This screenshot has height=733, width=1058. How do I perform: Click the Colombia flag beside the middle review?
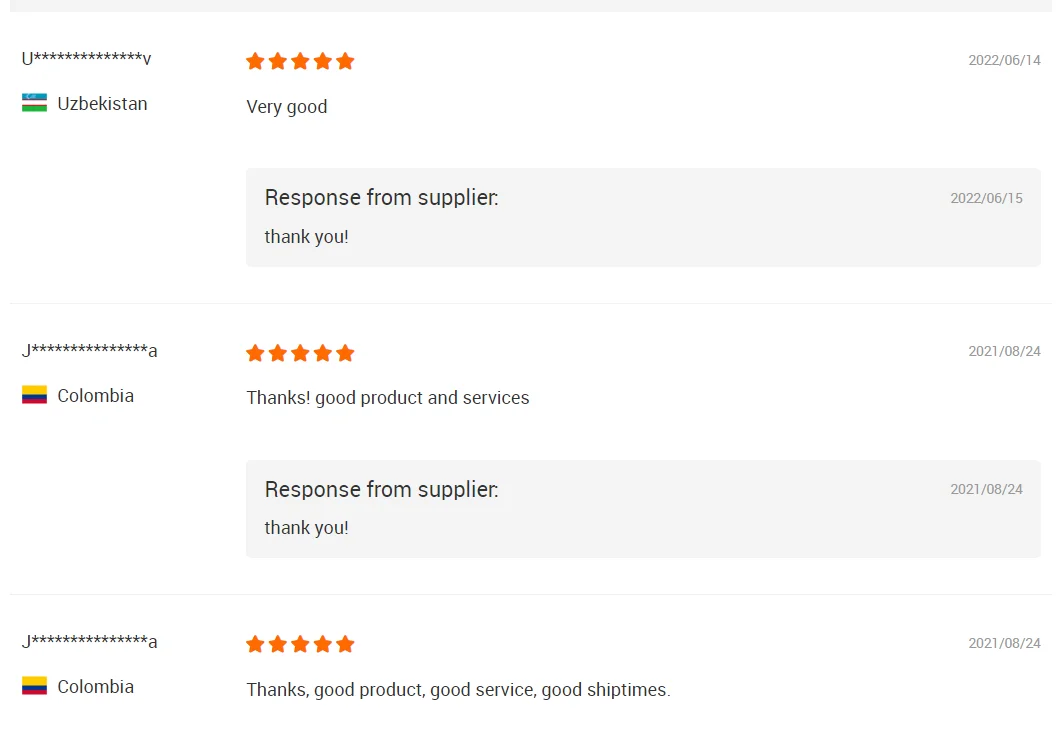pos(34,395)
